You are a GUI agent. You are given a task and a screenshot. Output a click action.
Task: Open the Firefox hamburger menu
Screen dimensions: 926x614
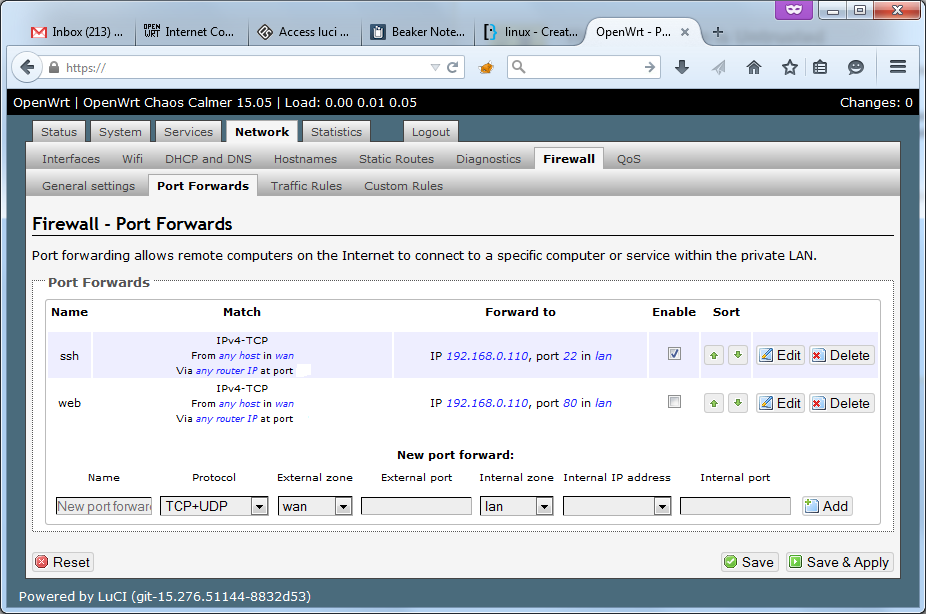coord(897,67)
